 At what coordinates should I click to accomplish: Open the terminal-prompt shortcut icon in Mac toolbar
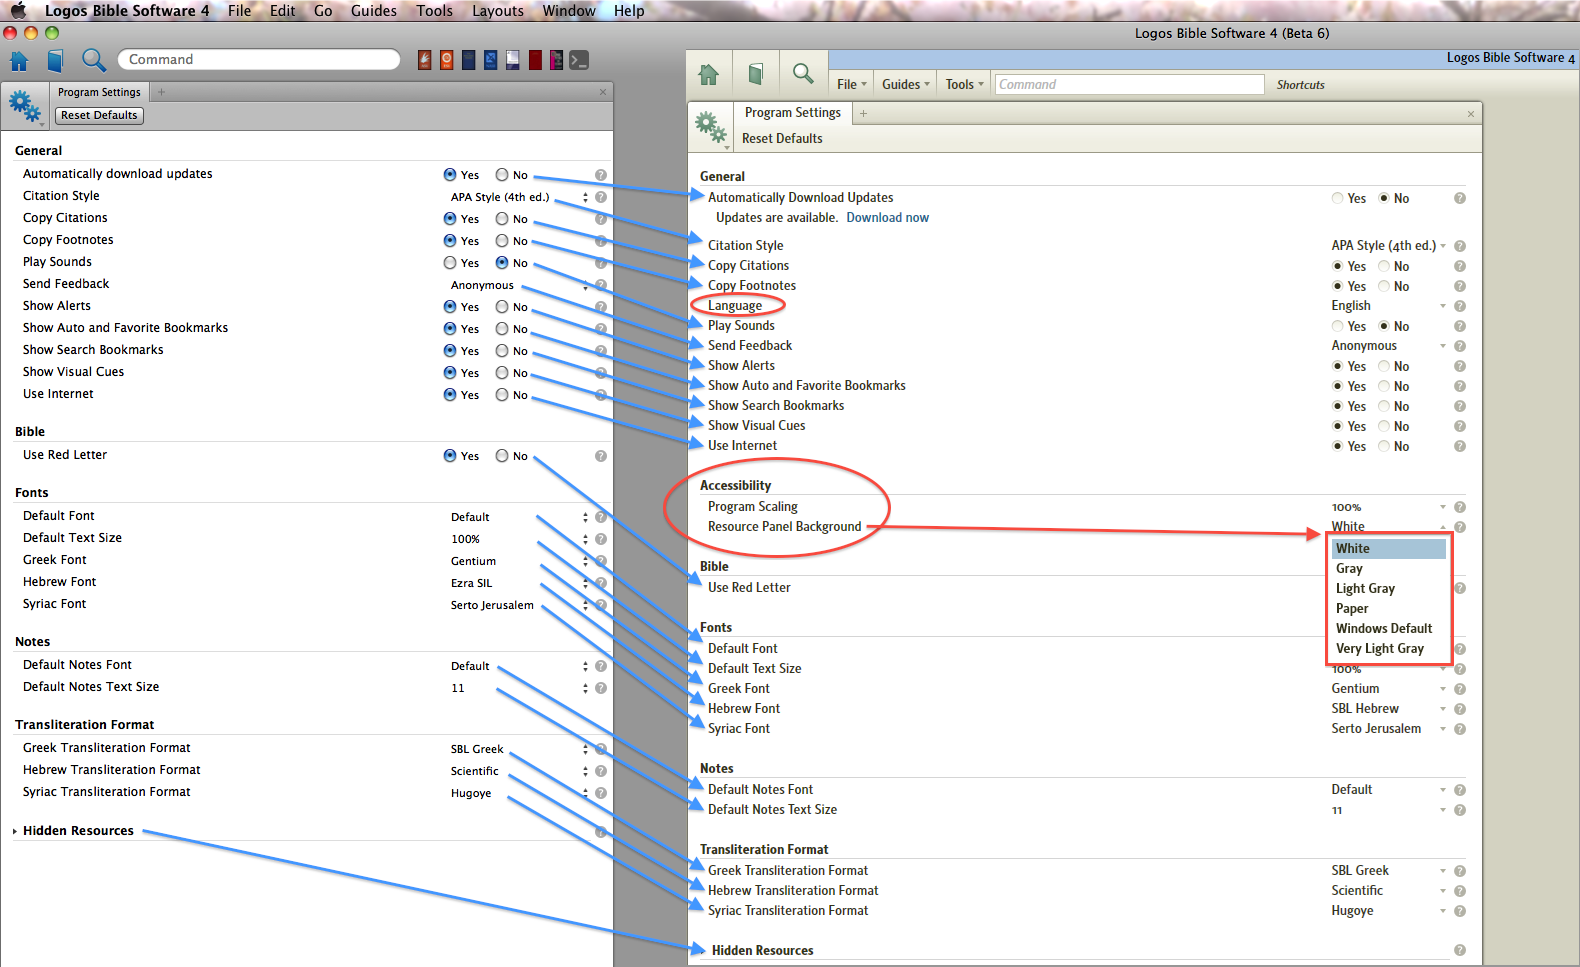[x=579, y=60]
